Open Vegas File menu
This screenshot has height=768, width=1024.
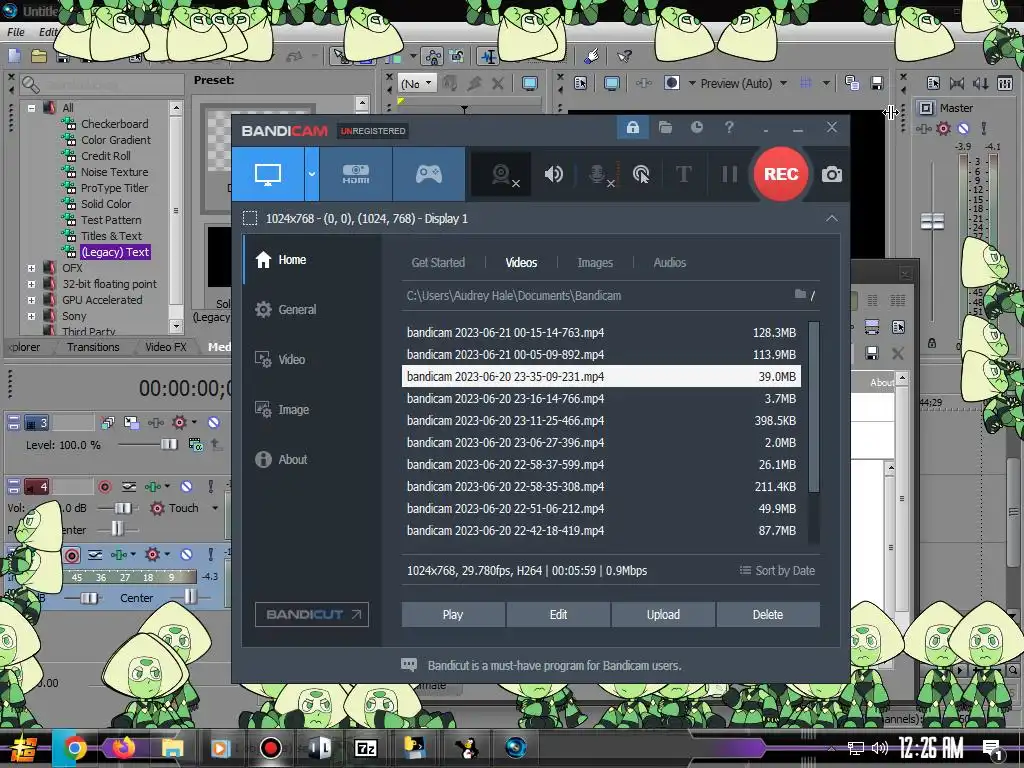[16, 32]
